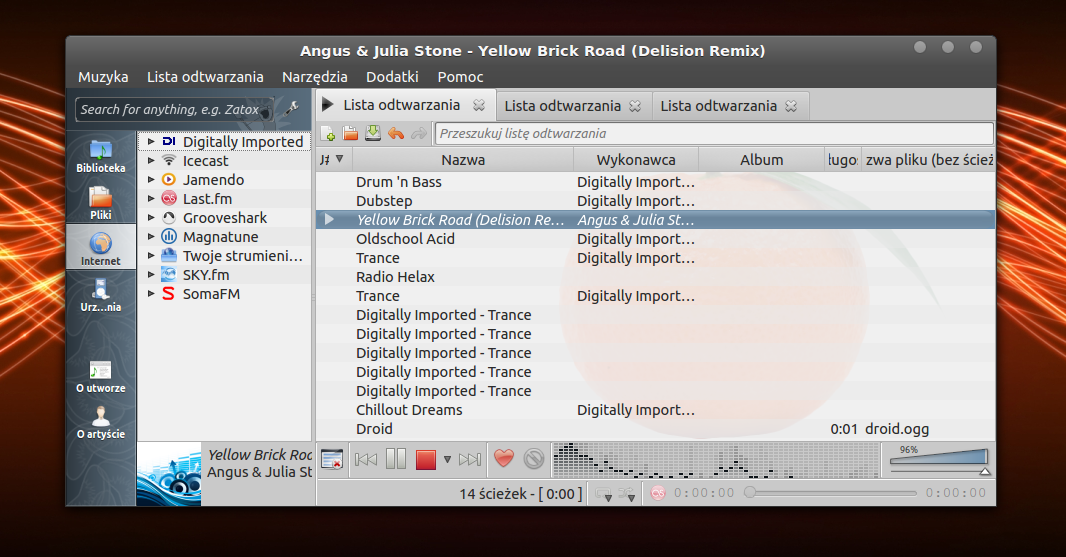Expand the Magnatune tree node
The image size is (1066, 557).
(152, 237)
